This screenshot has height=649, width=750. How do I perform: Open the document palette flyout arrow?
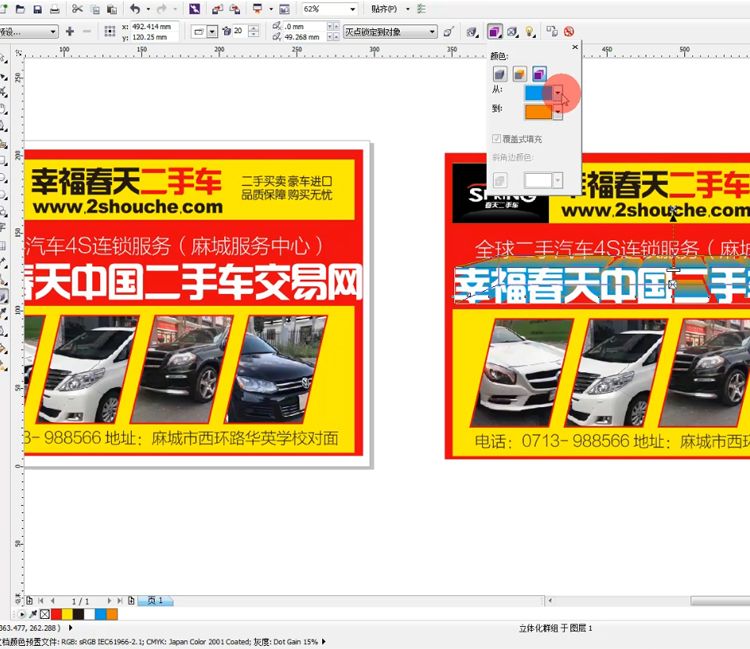[22, 614]
